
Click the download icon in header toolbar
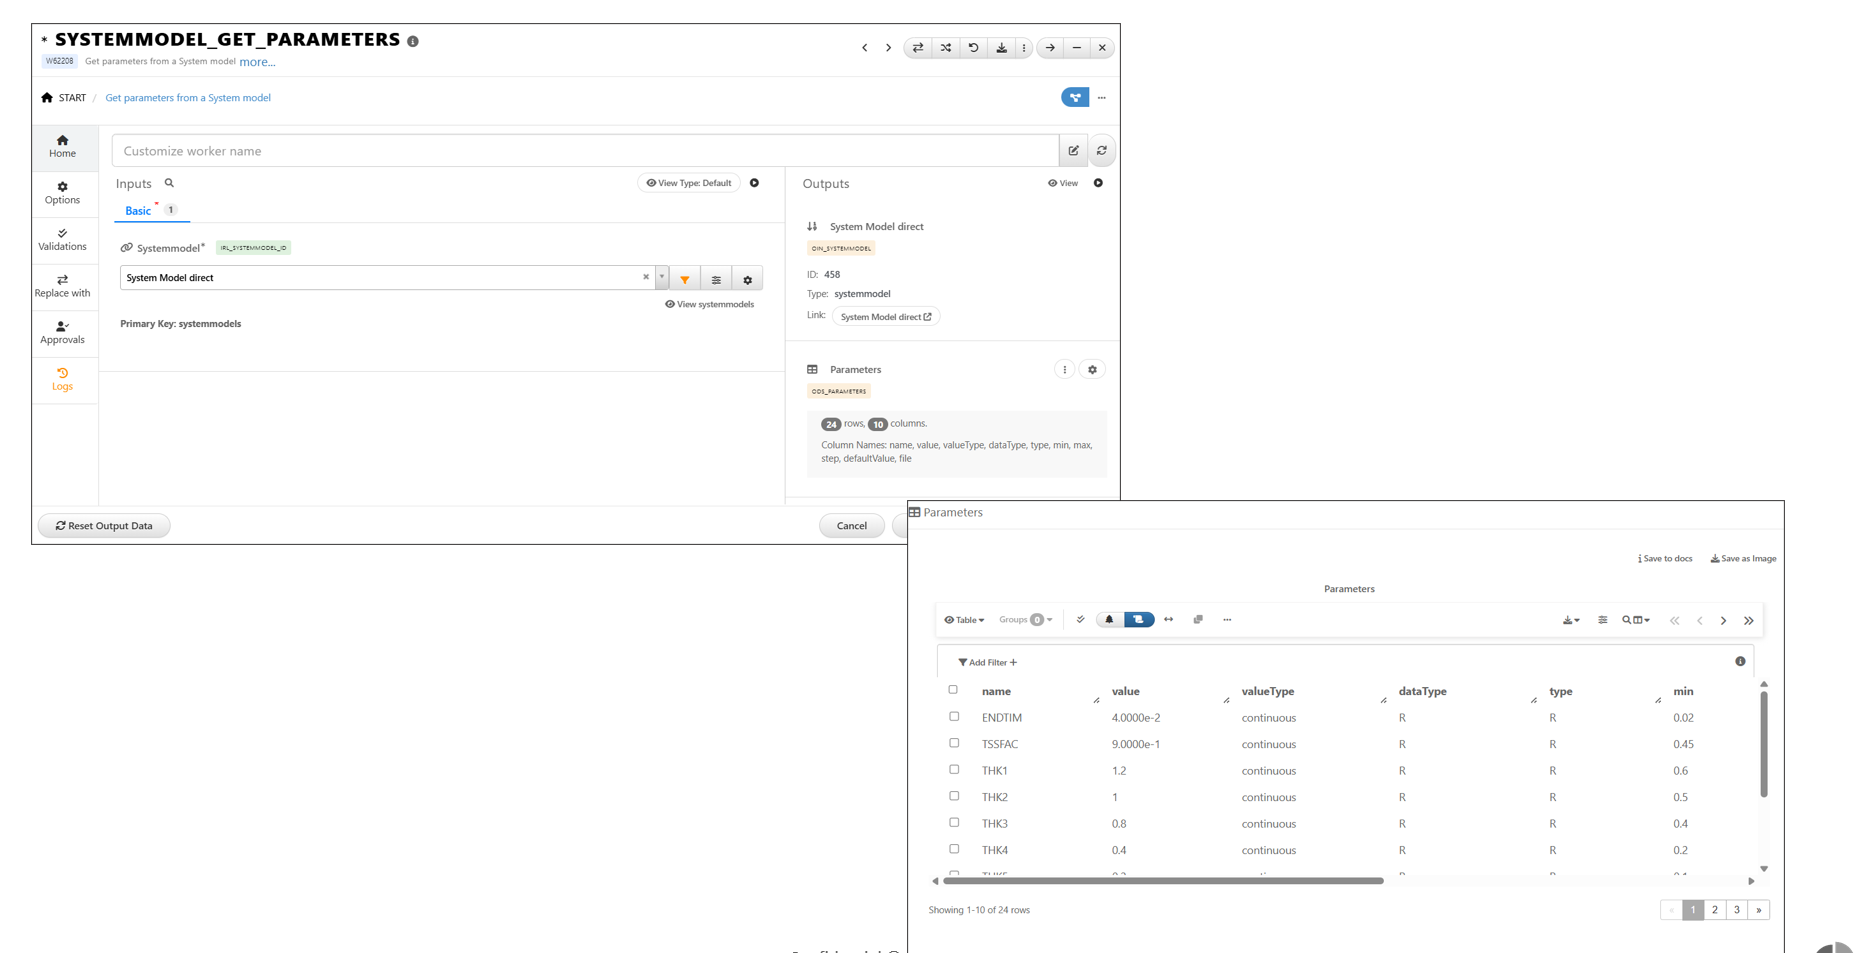coord(1001,48)
